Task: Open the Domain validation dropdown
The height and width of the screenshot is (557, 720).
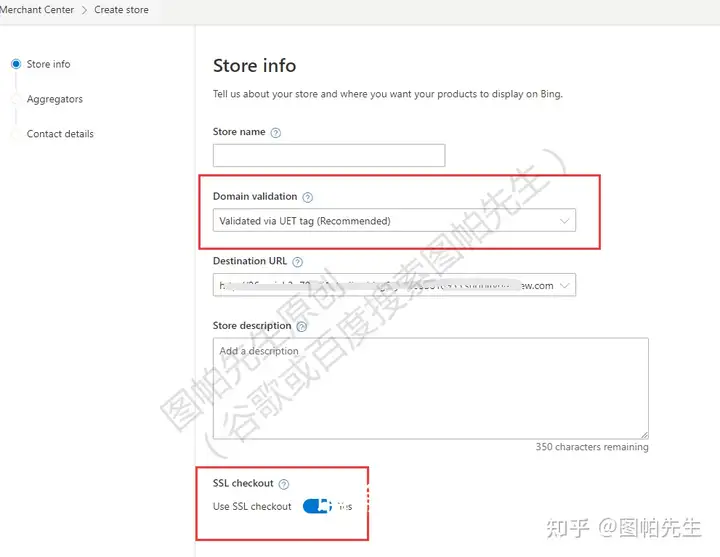Action: (x=394, y=221)
